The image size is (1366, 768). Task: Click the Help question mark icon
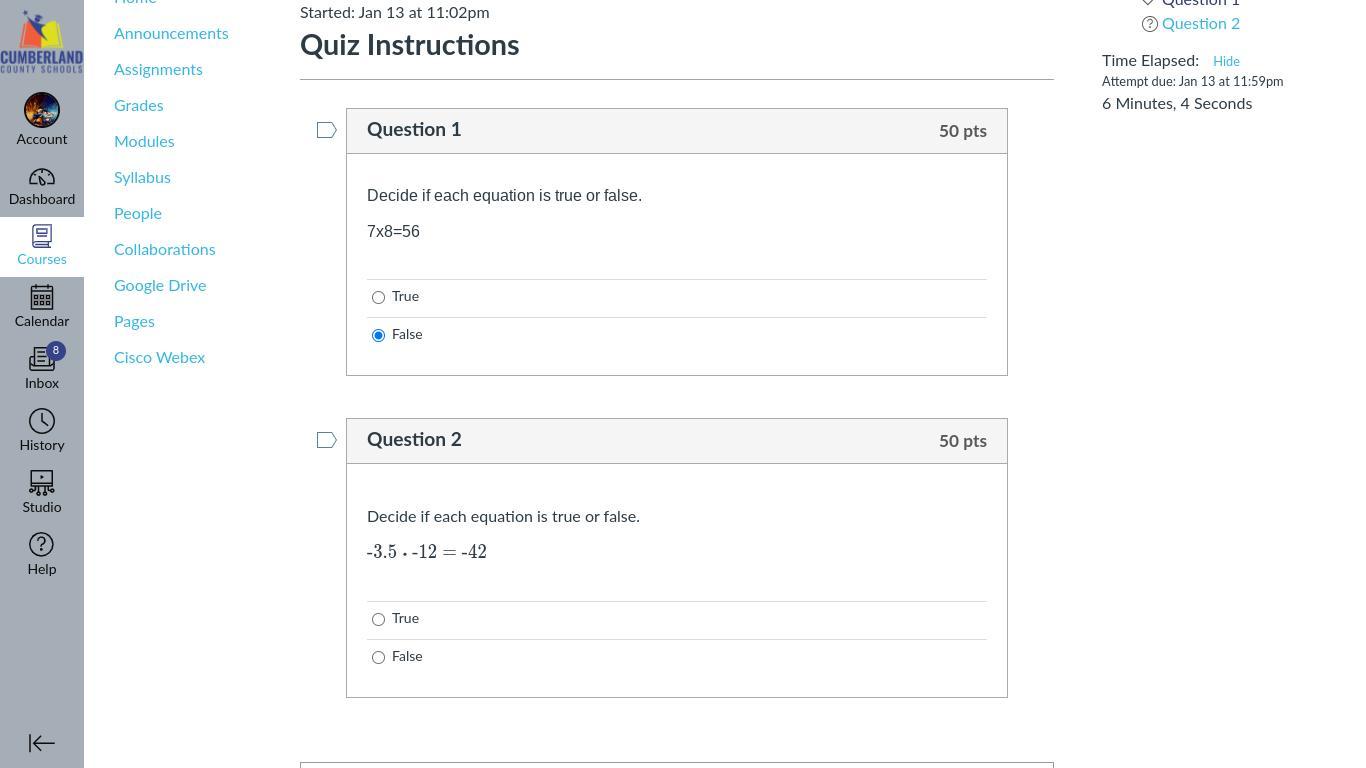click(42, 545)
